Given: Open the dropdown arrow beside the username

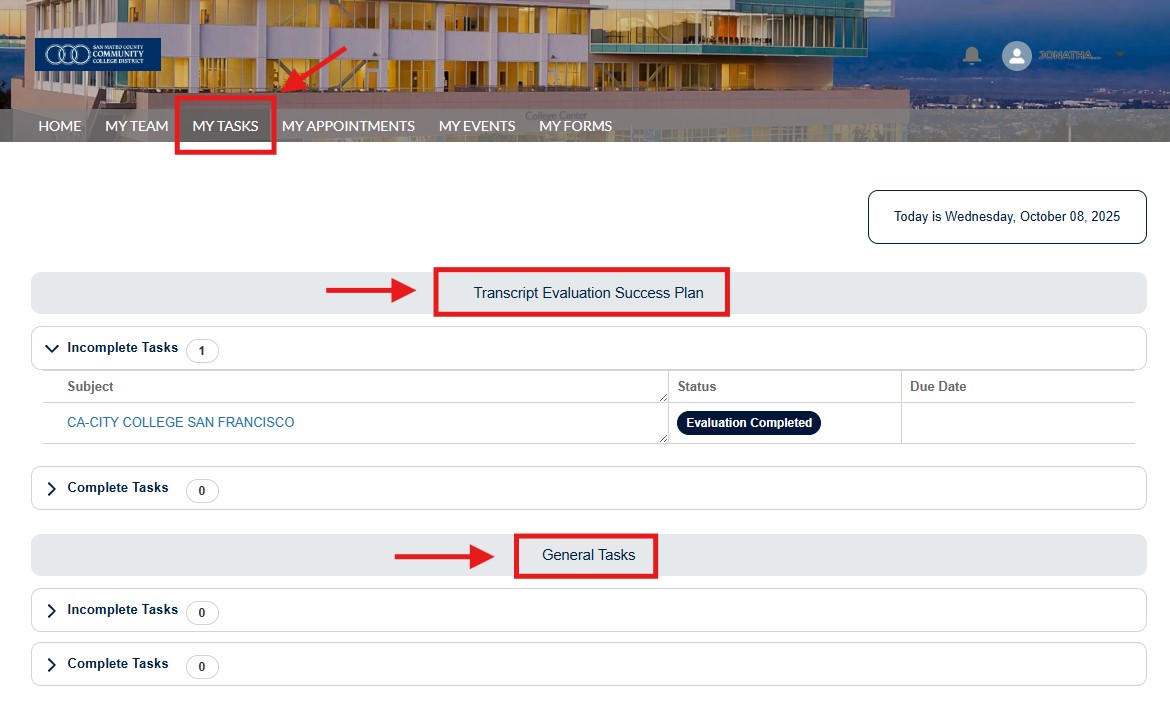Looking at the screenshot, I should 1120,55.
